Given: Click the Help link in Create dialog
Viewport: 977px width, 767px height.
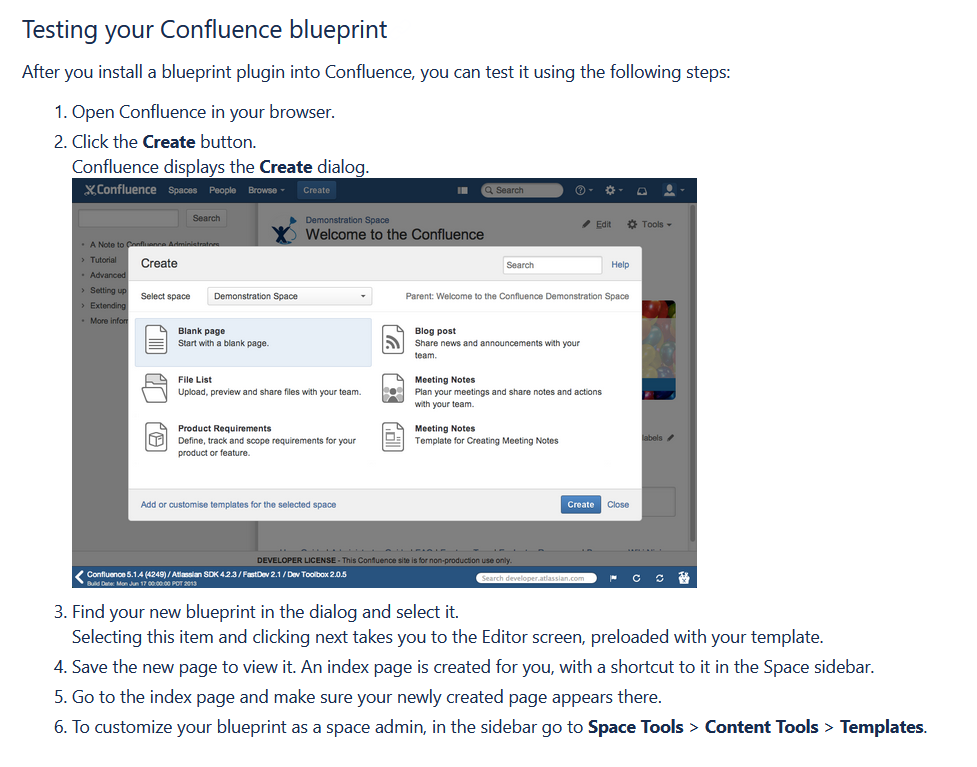Looking at the screenshot, I should pyautogui.click(x=620, y=265).
